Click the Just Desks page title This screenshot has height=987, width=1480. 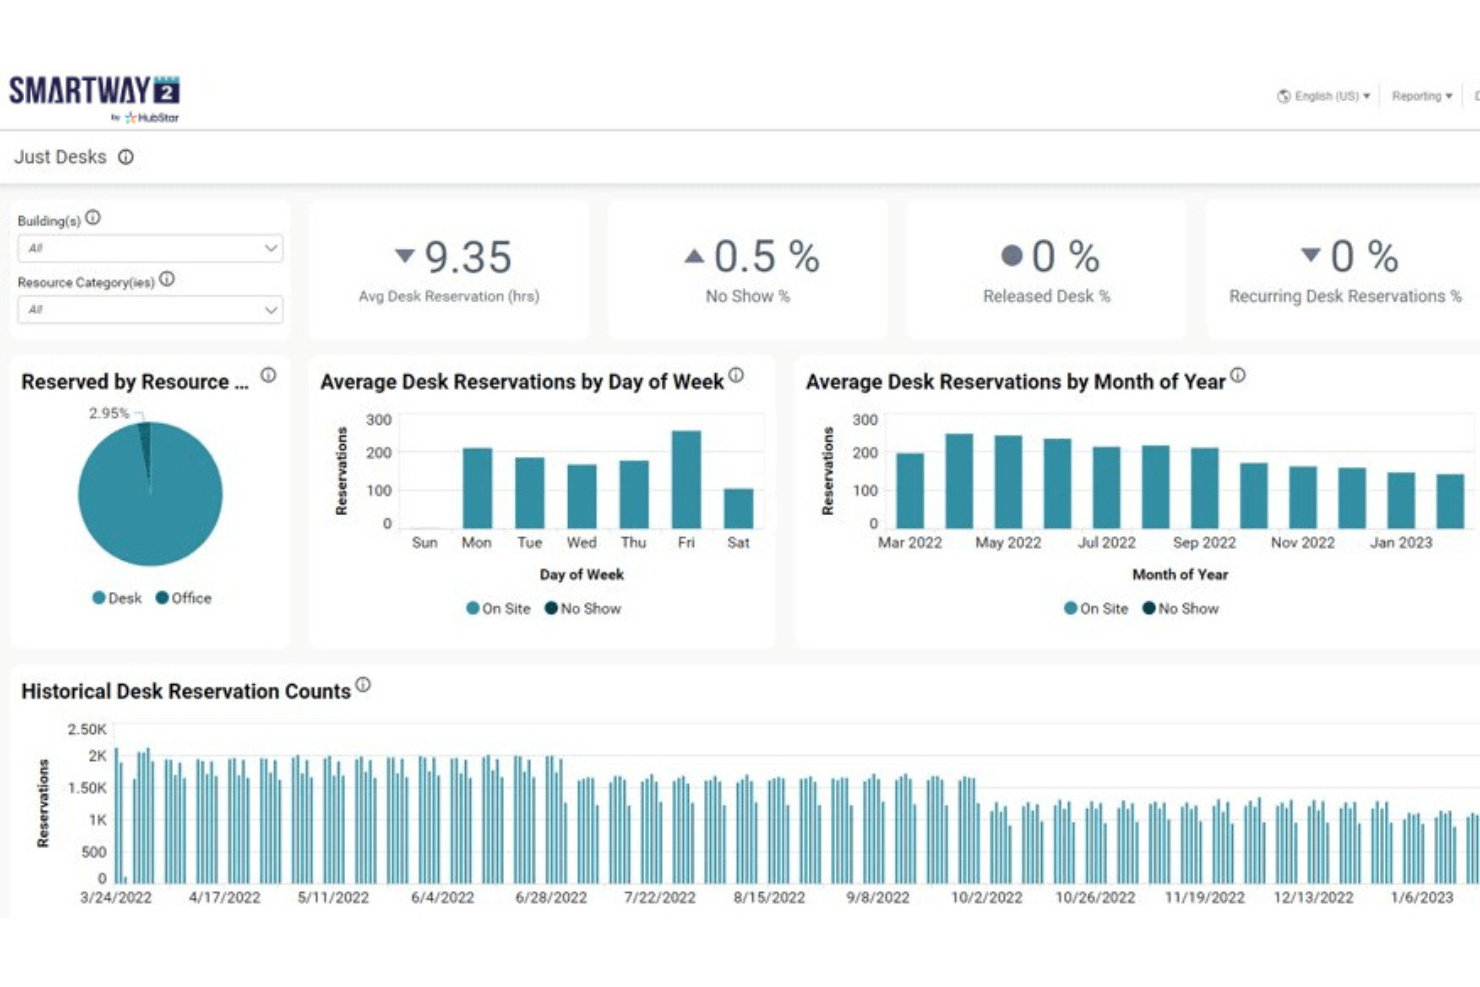coord(60,157)
